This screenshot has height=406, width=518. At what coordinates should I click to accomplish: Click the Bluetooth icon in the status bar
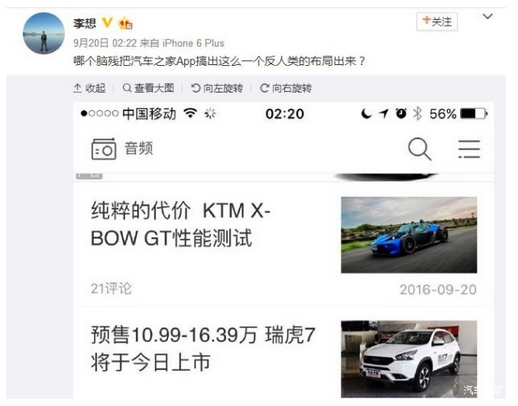point(417,114)
